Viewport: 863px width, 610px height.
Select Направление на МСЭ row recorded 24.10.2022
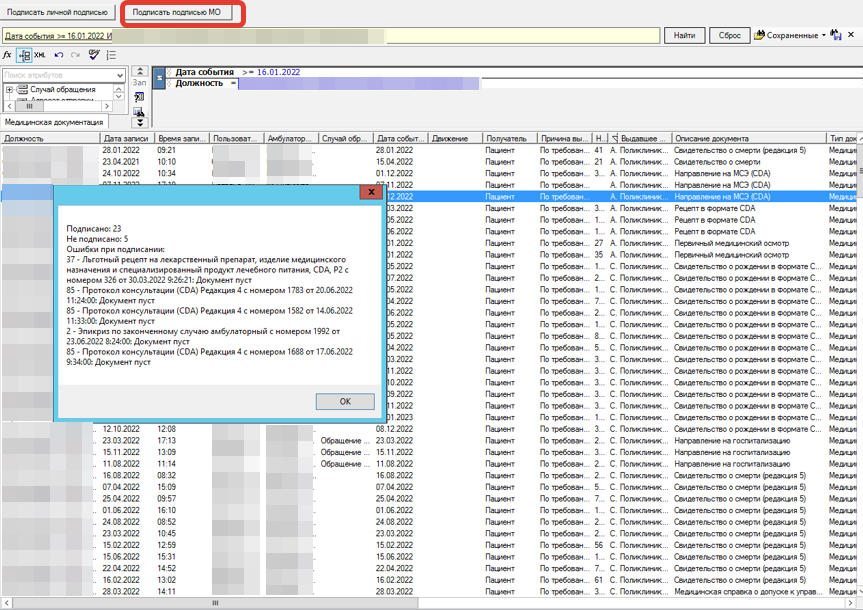point(428,173)
